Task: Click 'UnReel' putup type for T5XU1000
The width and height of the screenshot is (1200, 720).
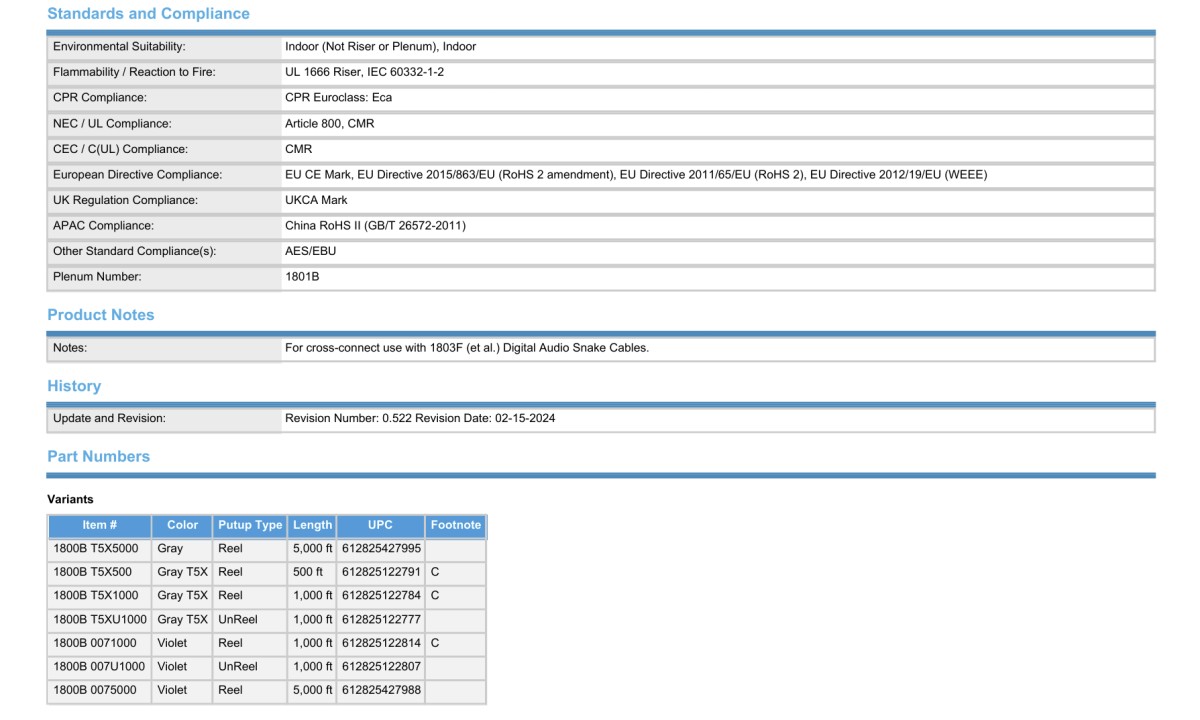Action: click(x=238, y=620)
